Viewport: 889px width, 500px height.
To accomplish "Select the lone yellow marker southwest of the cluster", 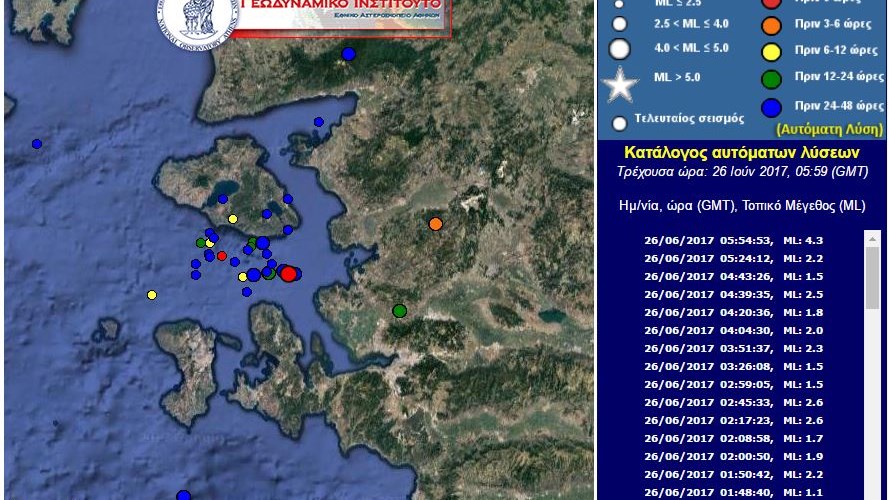I will [151, 295].
